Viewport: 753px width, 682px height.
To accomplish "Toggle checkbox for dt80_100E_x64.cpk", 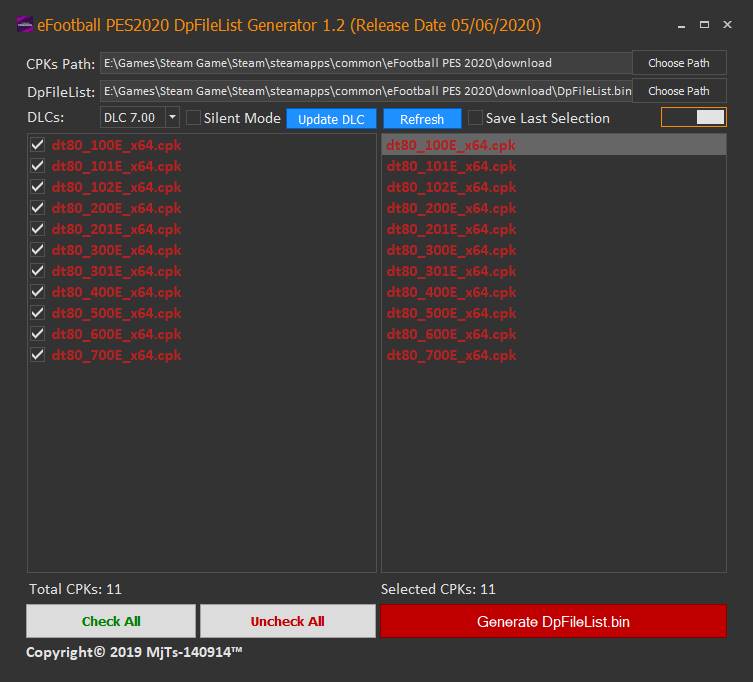I will tap(37, 145).
